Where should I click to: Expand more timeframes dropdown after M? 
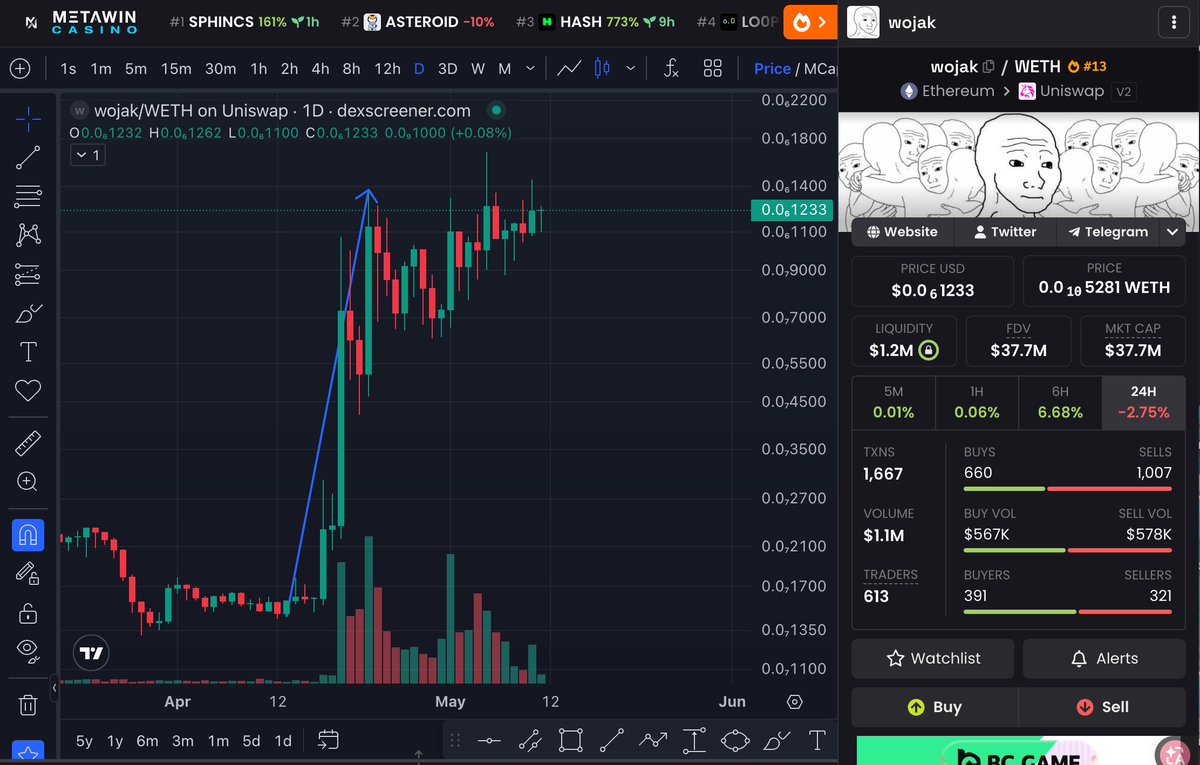tap(531, 68)
